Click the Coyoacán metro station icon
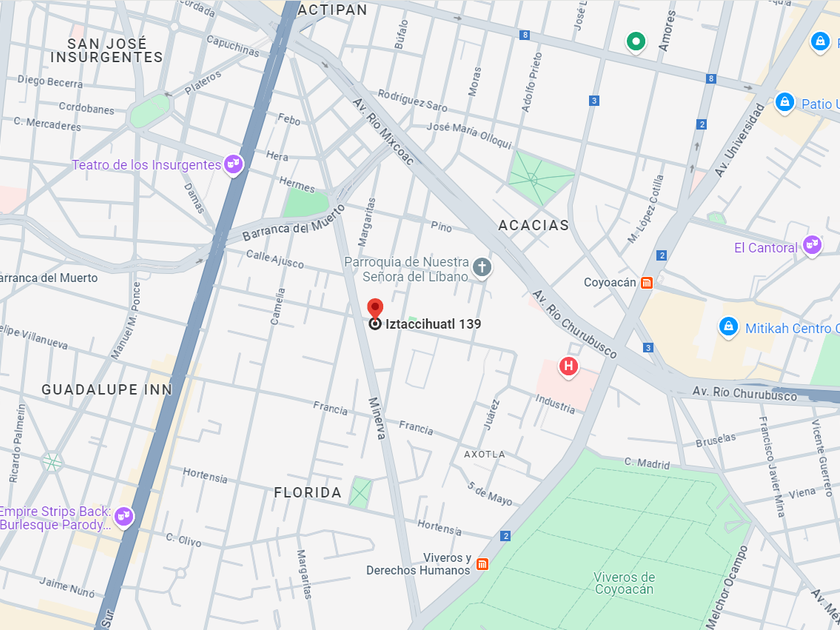840x630 pixels. tap(647, 283)
